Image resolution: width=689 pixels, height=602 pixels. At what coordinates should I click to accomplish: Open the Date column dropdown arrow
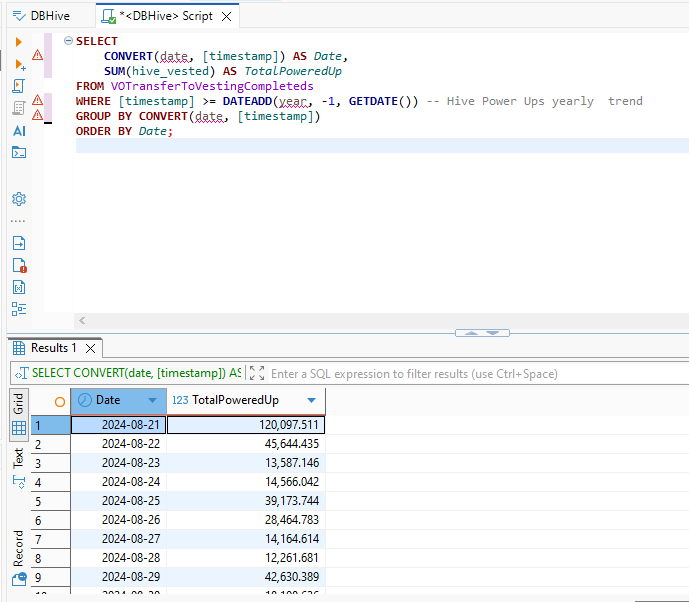152,400
